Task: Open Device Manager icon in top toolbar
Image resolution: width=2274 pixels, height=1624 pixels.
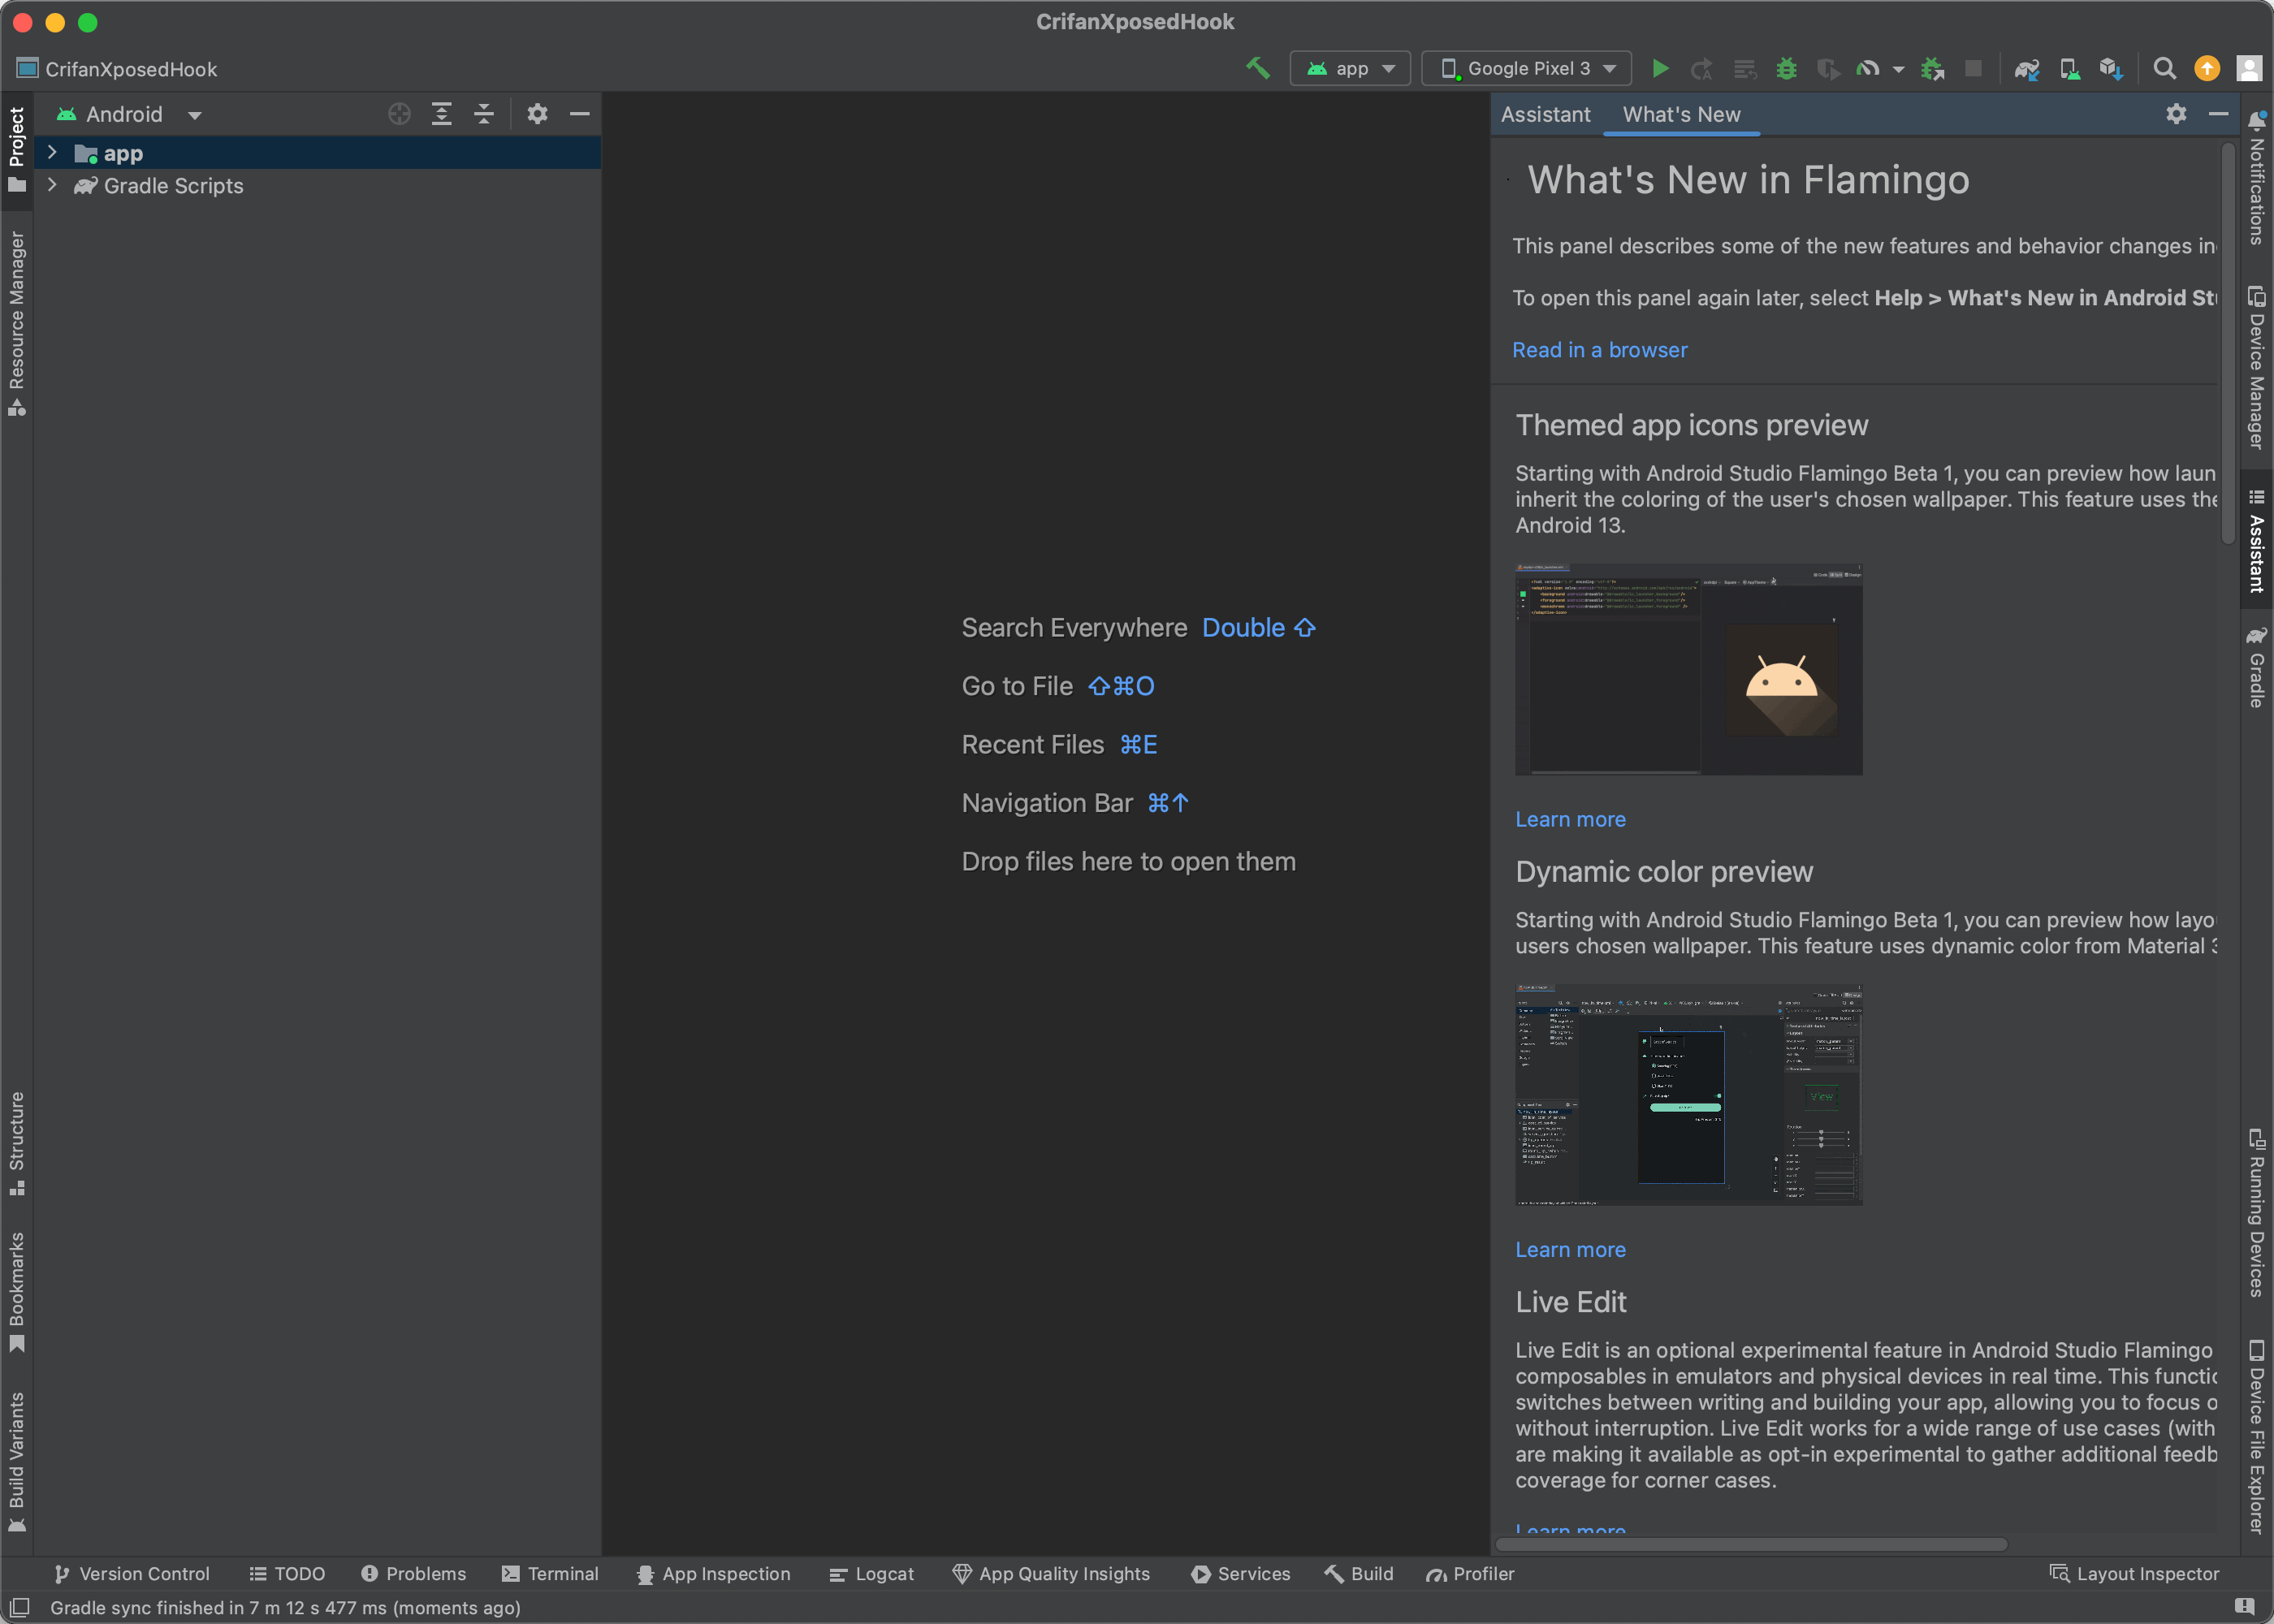Action: [2069, 68]
